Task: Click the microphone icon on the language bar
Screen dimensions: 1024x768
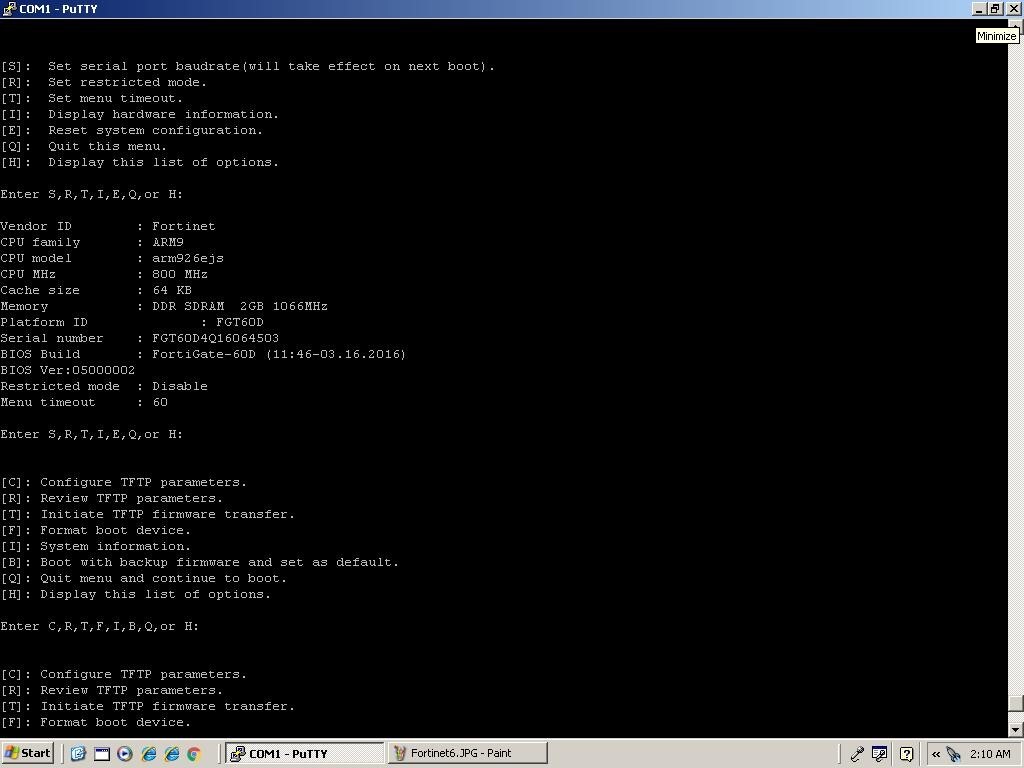Action: click(x=857, y=754)
